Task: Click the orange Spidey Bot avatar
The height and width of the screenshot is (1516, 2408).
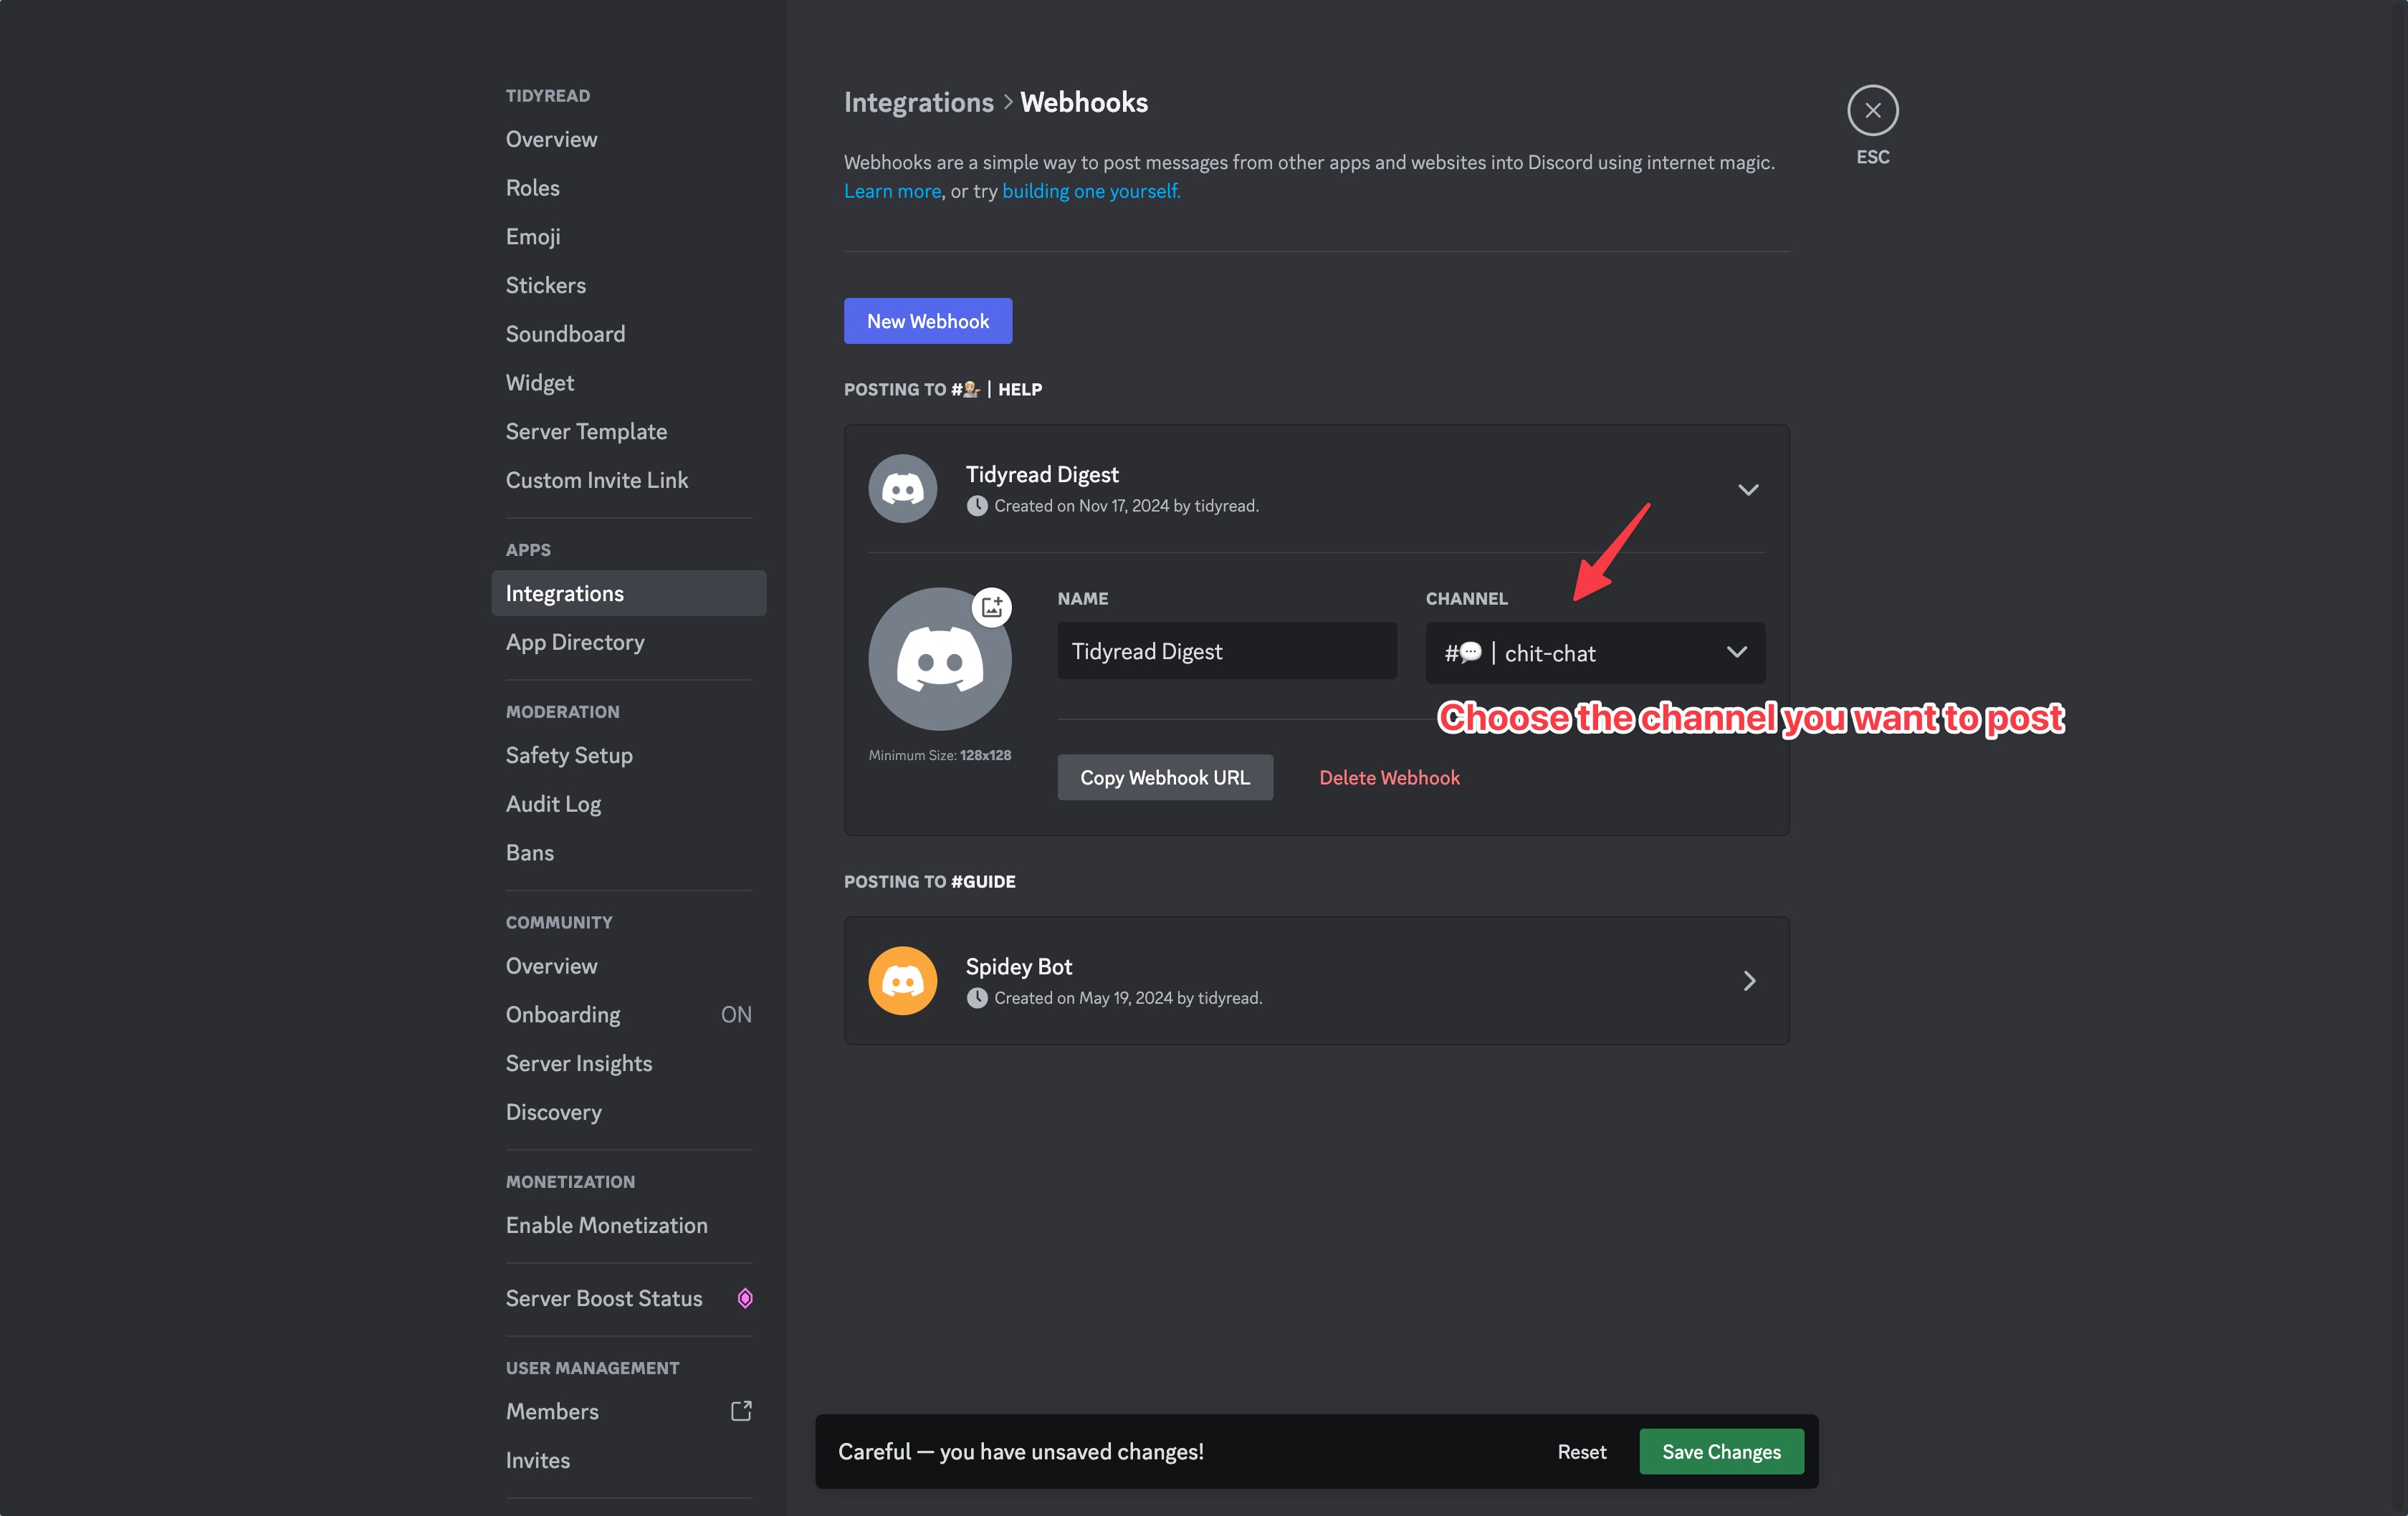Action: point(902,981)
